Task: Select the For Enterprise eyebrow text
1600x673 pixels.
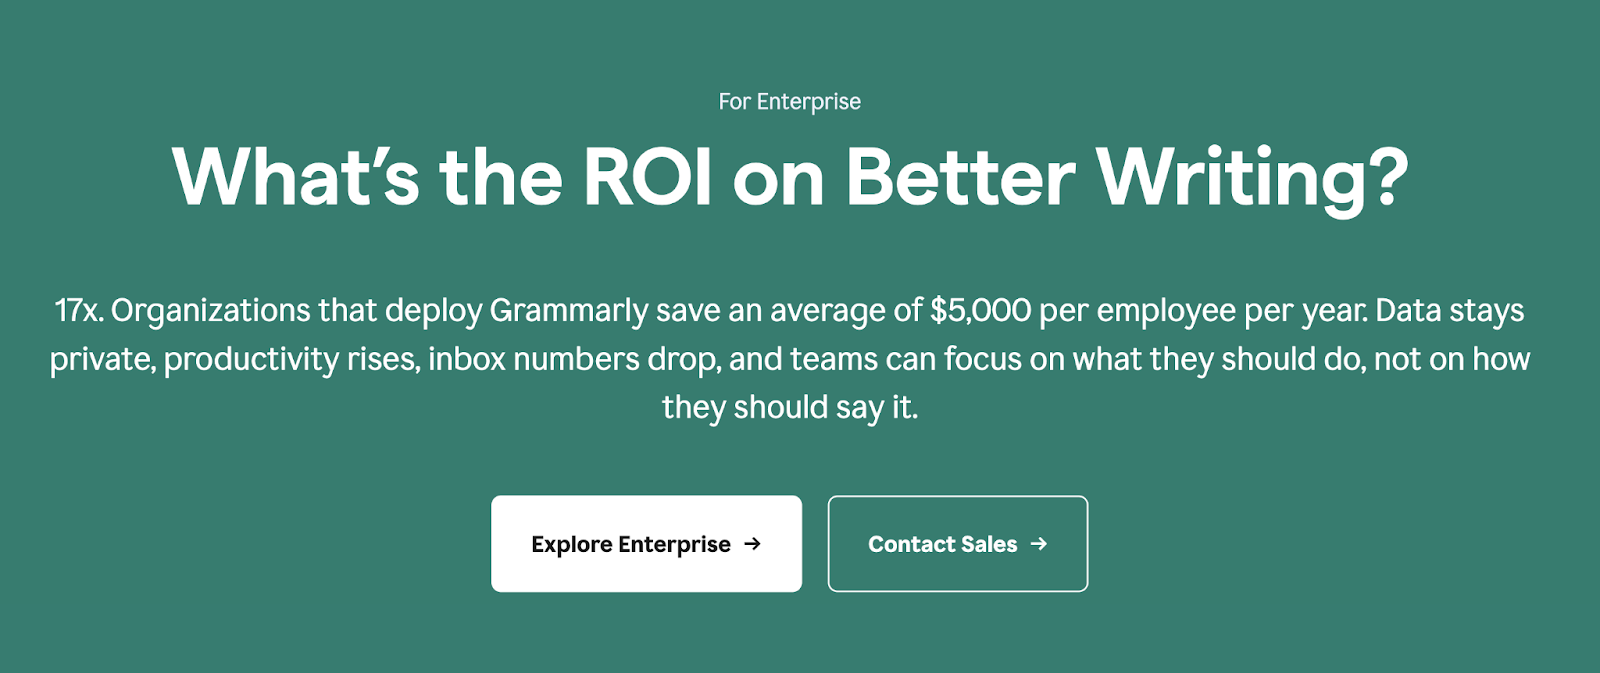Action: tap(789, 100)
